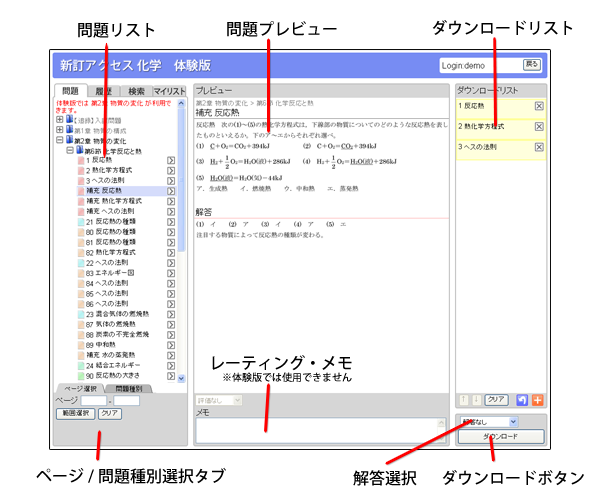This screenshot has width=600, height=500.
Task: Switch to the 履歴 tab
Action: pyautogui.click(x=103, y=91)
